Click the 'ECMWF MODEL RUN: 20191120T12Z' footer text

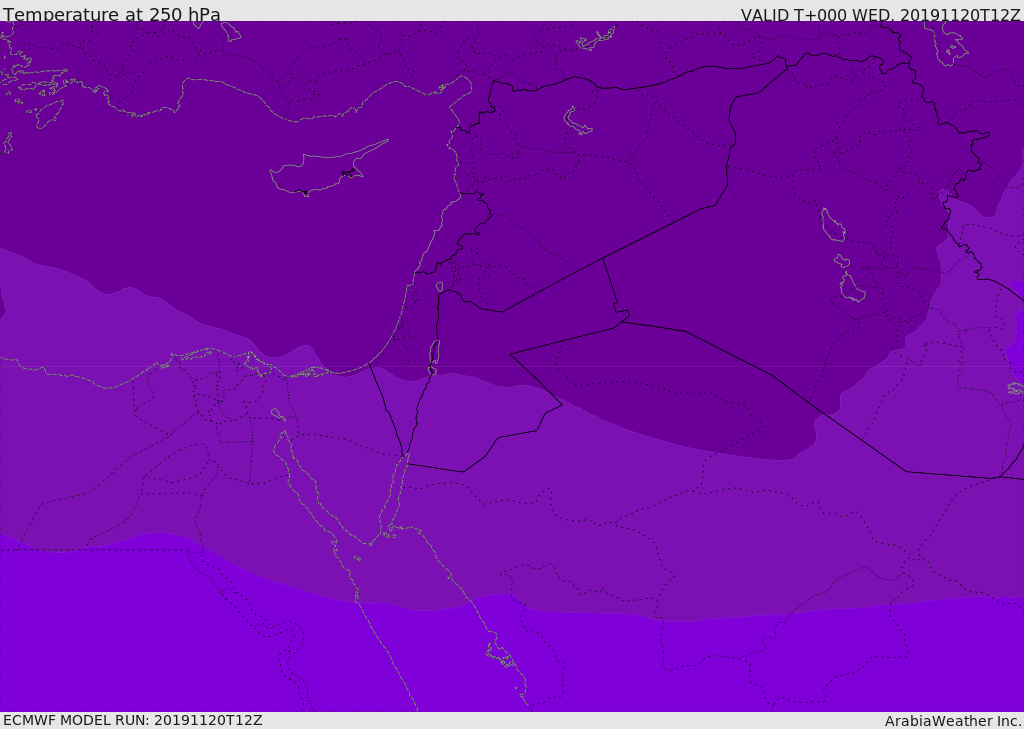coord(133,721)
